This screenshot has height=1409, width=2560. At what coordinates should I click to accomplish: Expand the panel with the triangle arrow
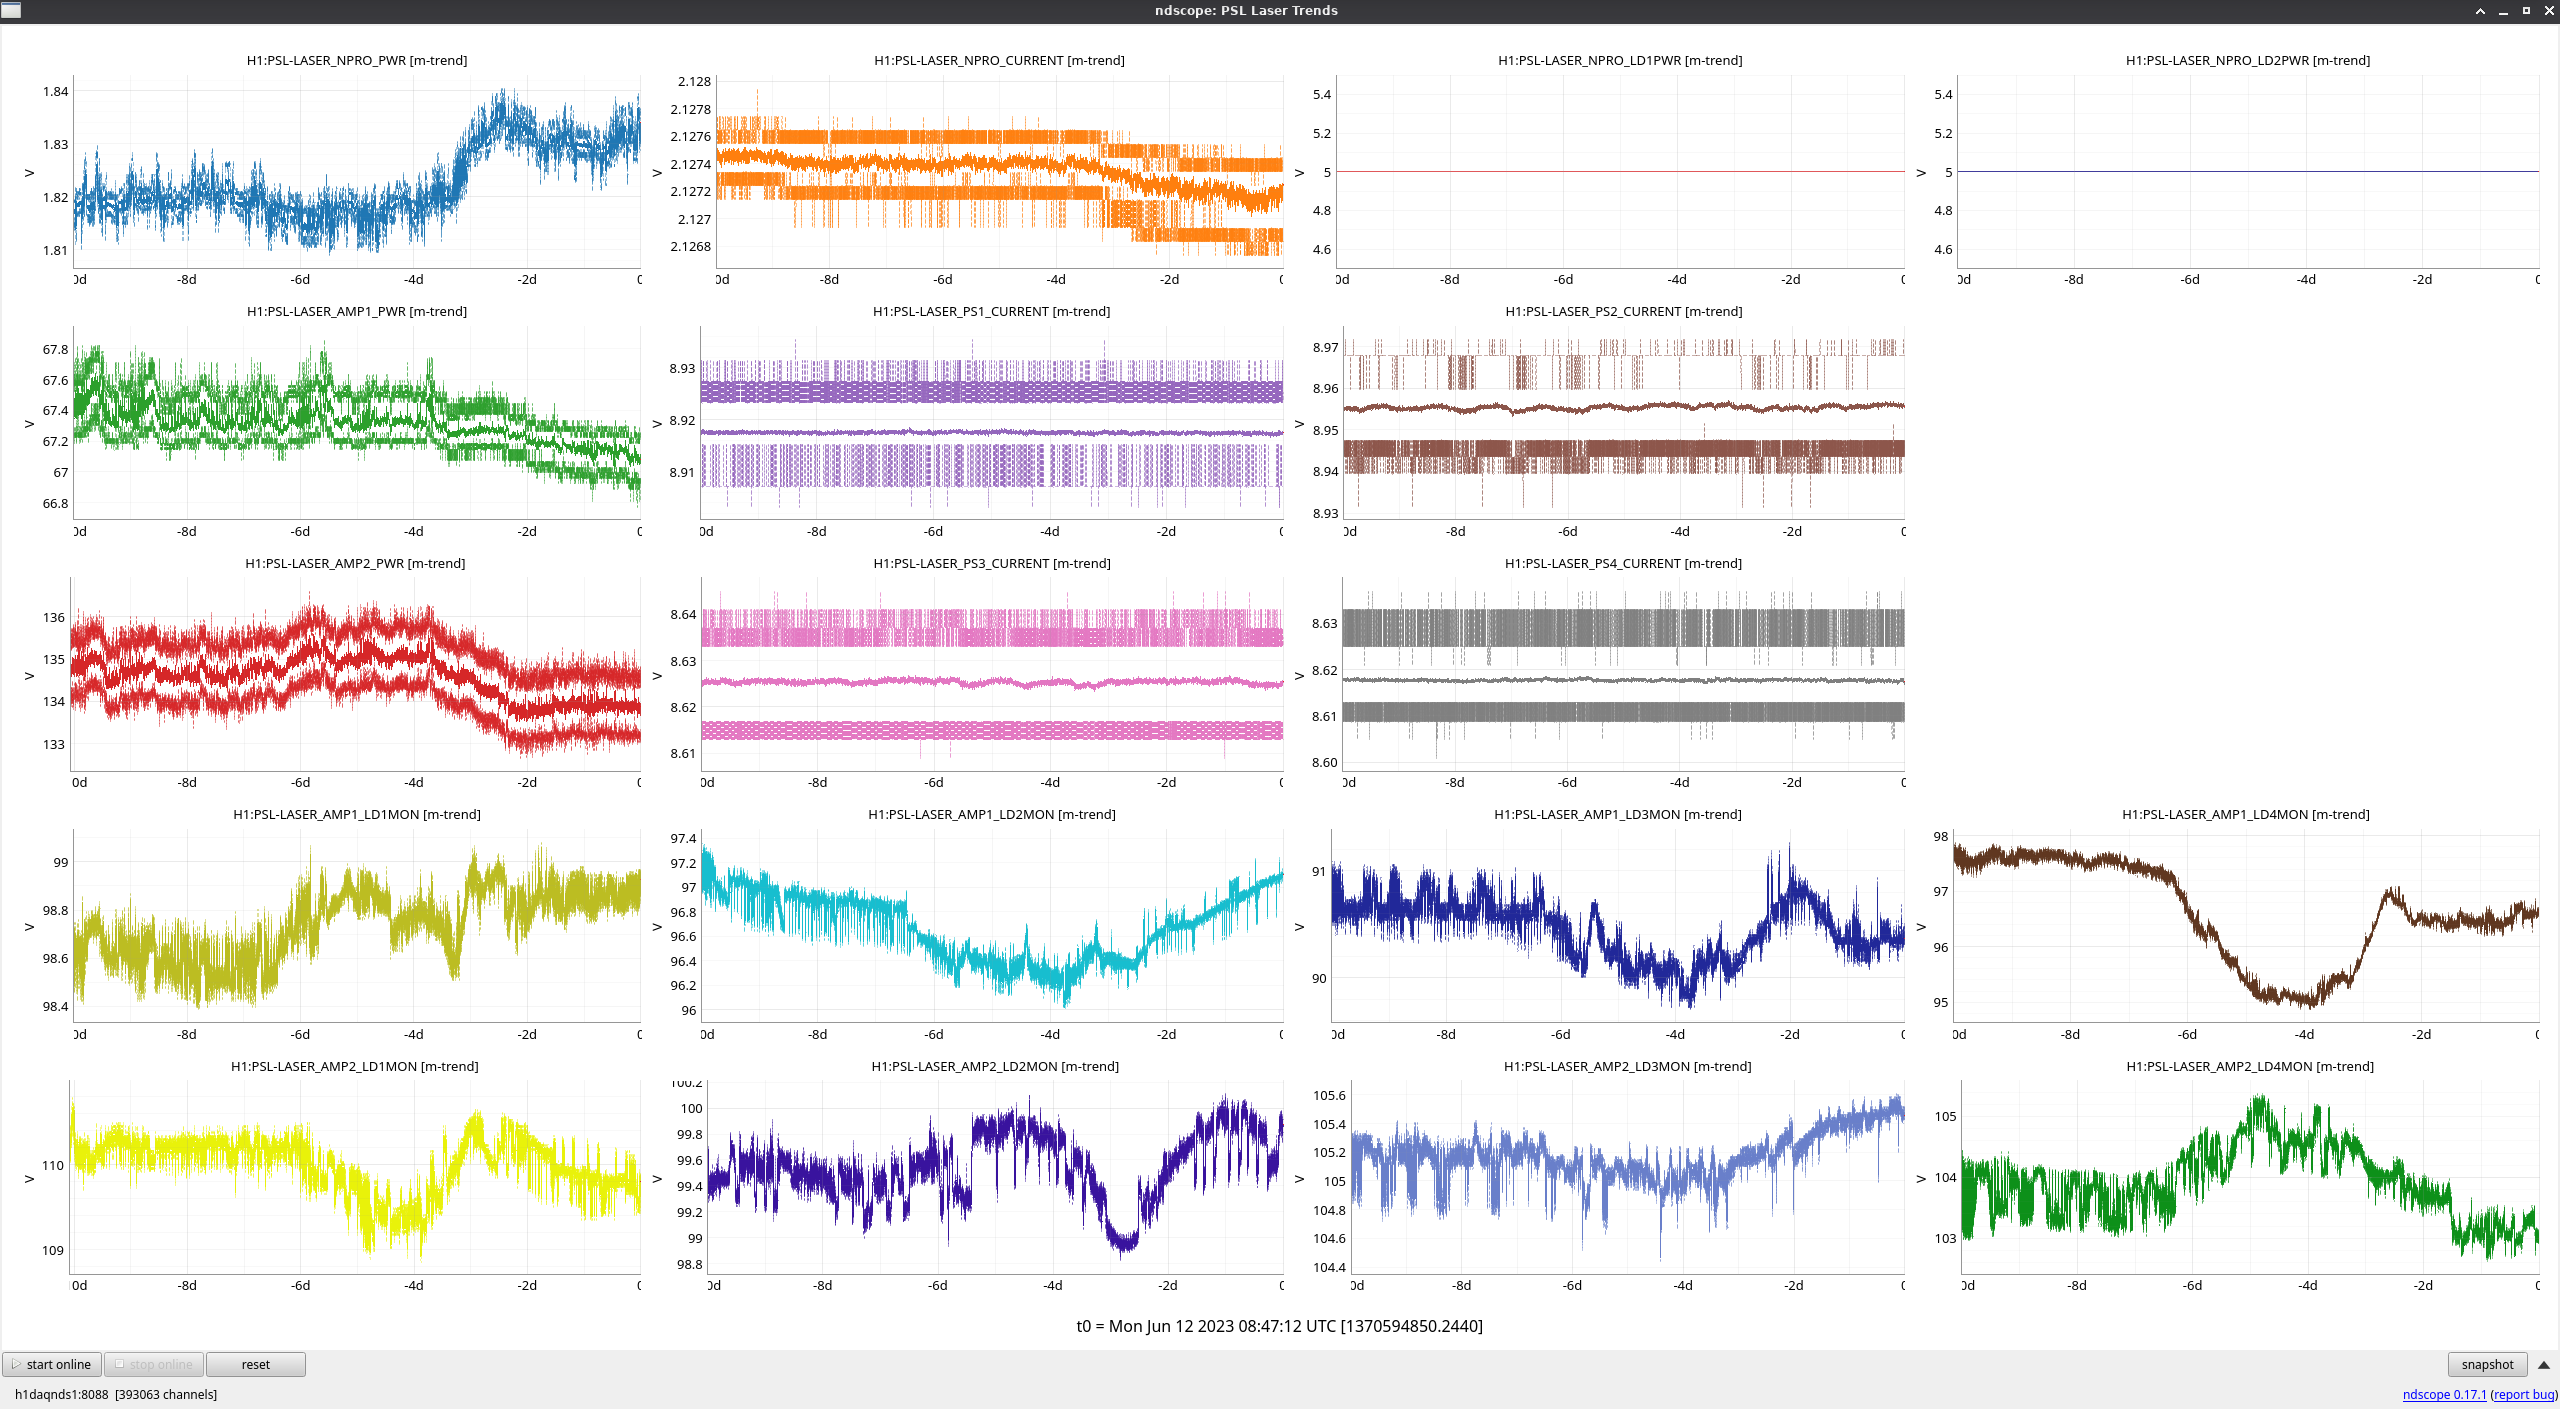coord(2544,1365)
